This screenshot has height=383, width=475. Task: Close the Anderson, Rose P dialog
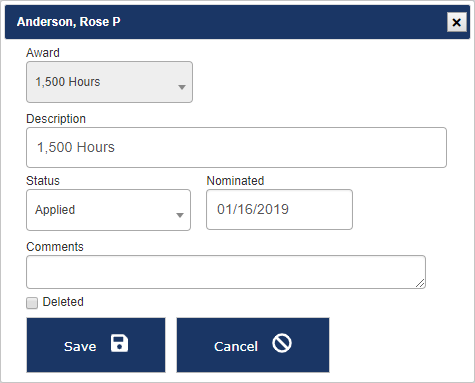(x=457, y=22)
